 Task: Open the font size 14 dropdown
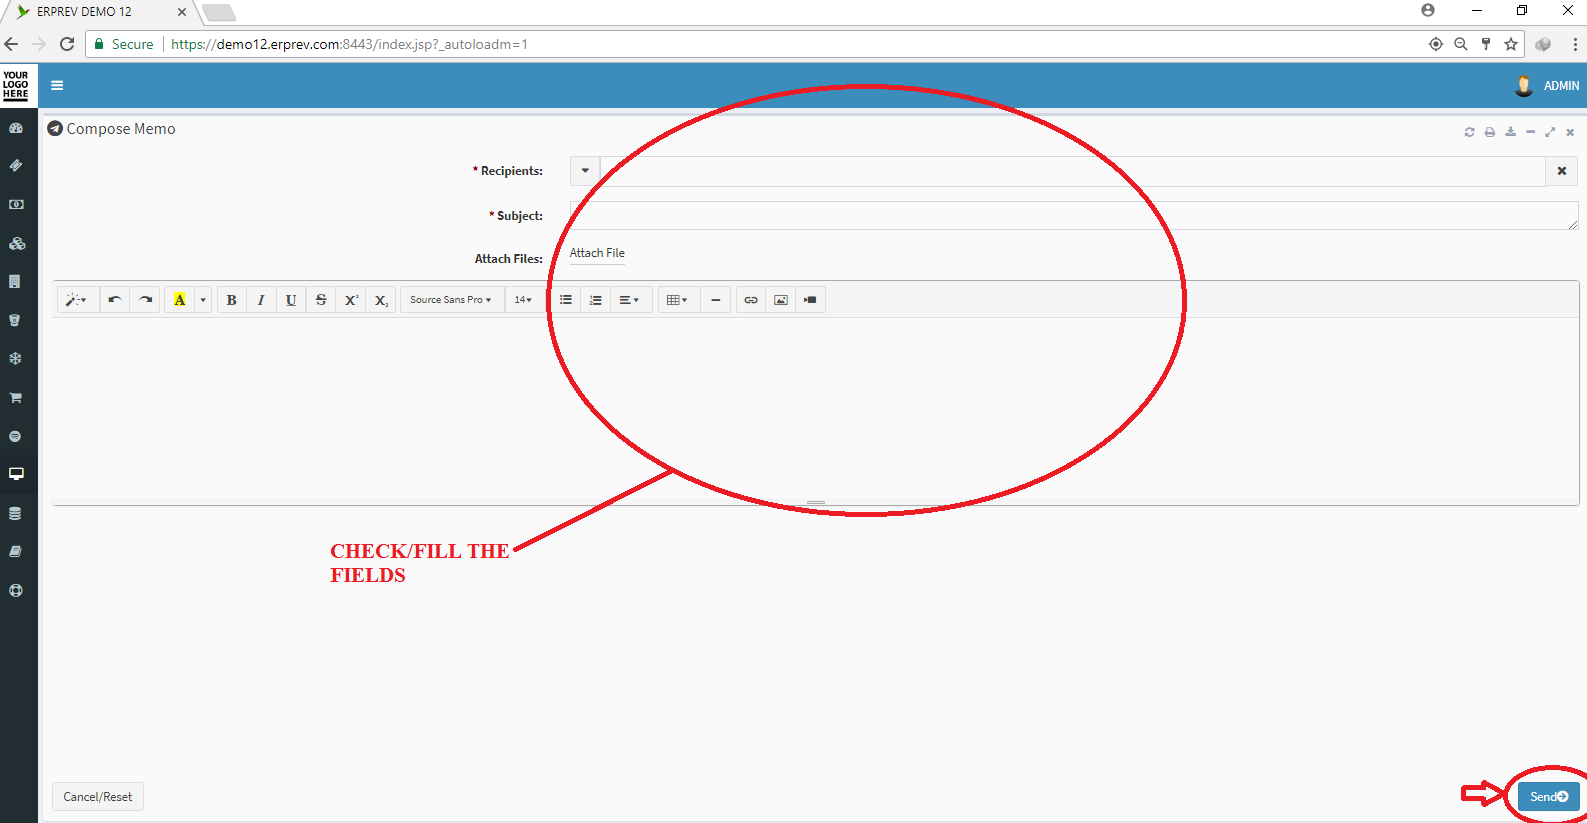point(523,299)
